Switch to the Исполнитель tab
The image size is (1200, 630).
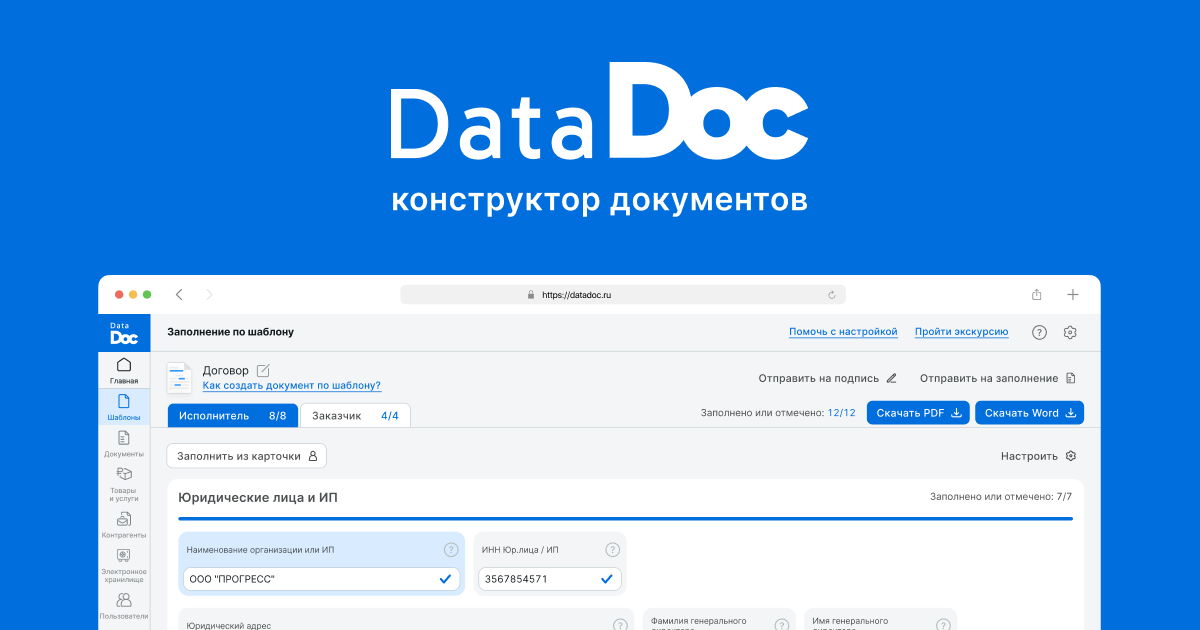(x=233, y=414)
